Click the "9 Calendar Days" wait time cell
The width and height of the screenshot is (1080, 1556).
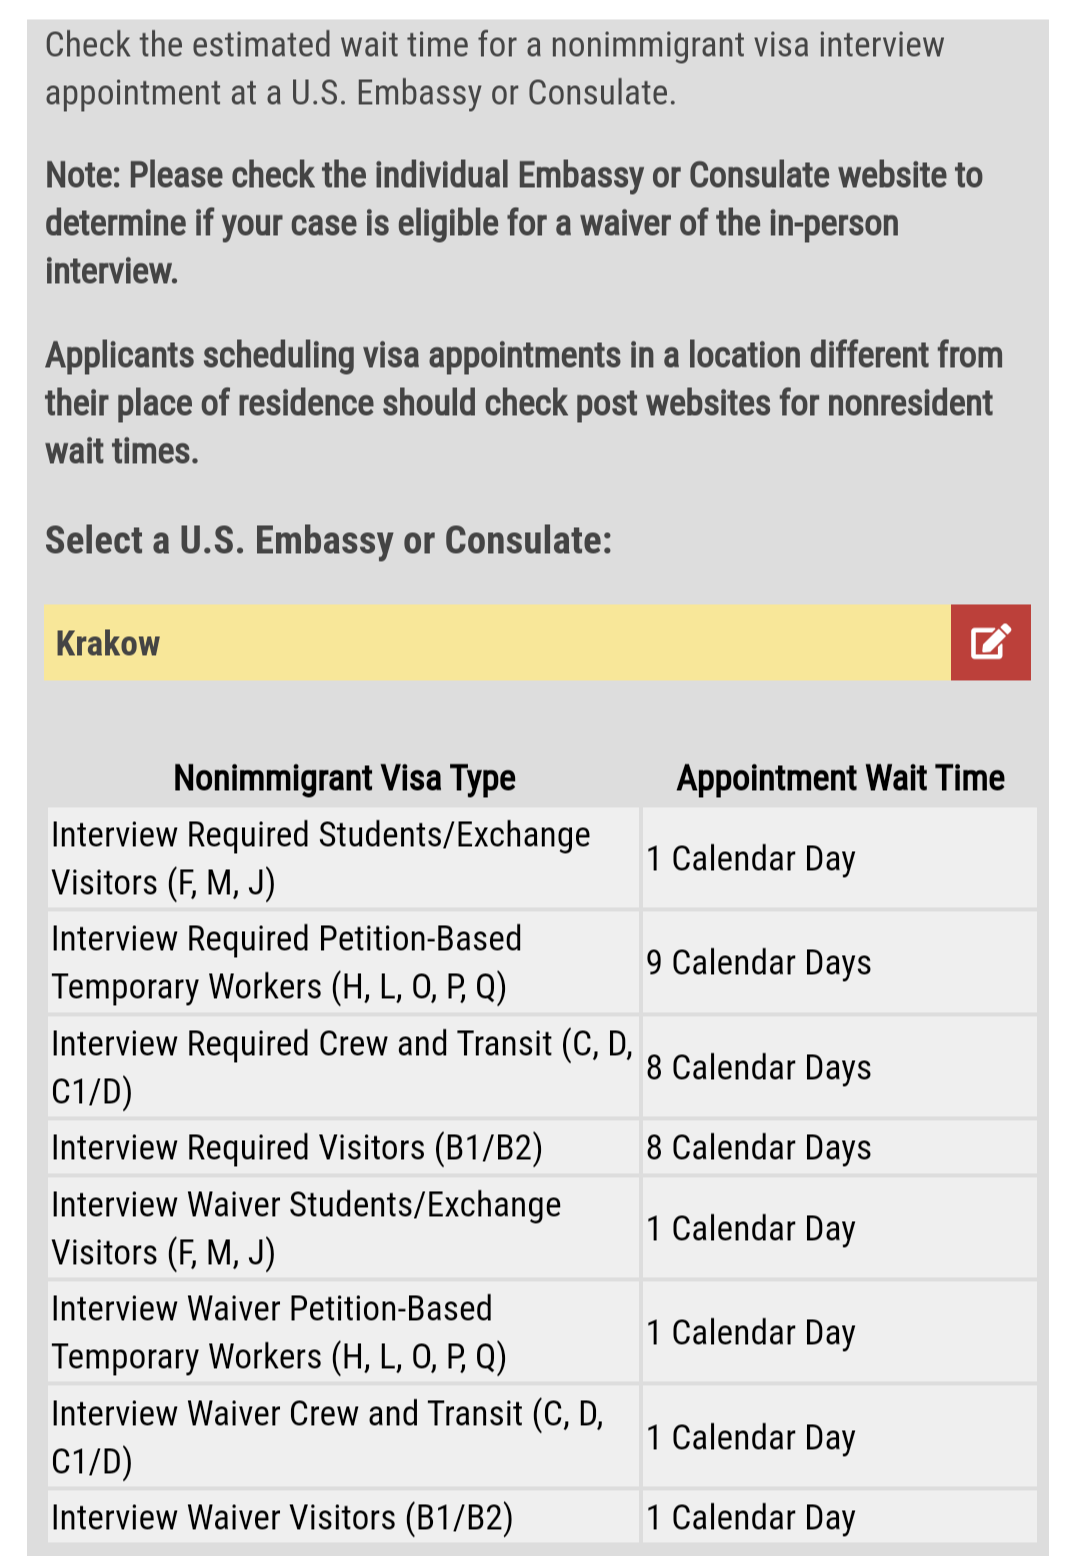pos(759,962)
